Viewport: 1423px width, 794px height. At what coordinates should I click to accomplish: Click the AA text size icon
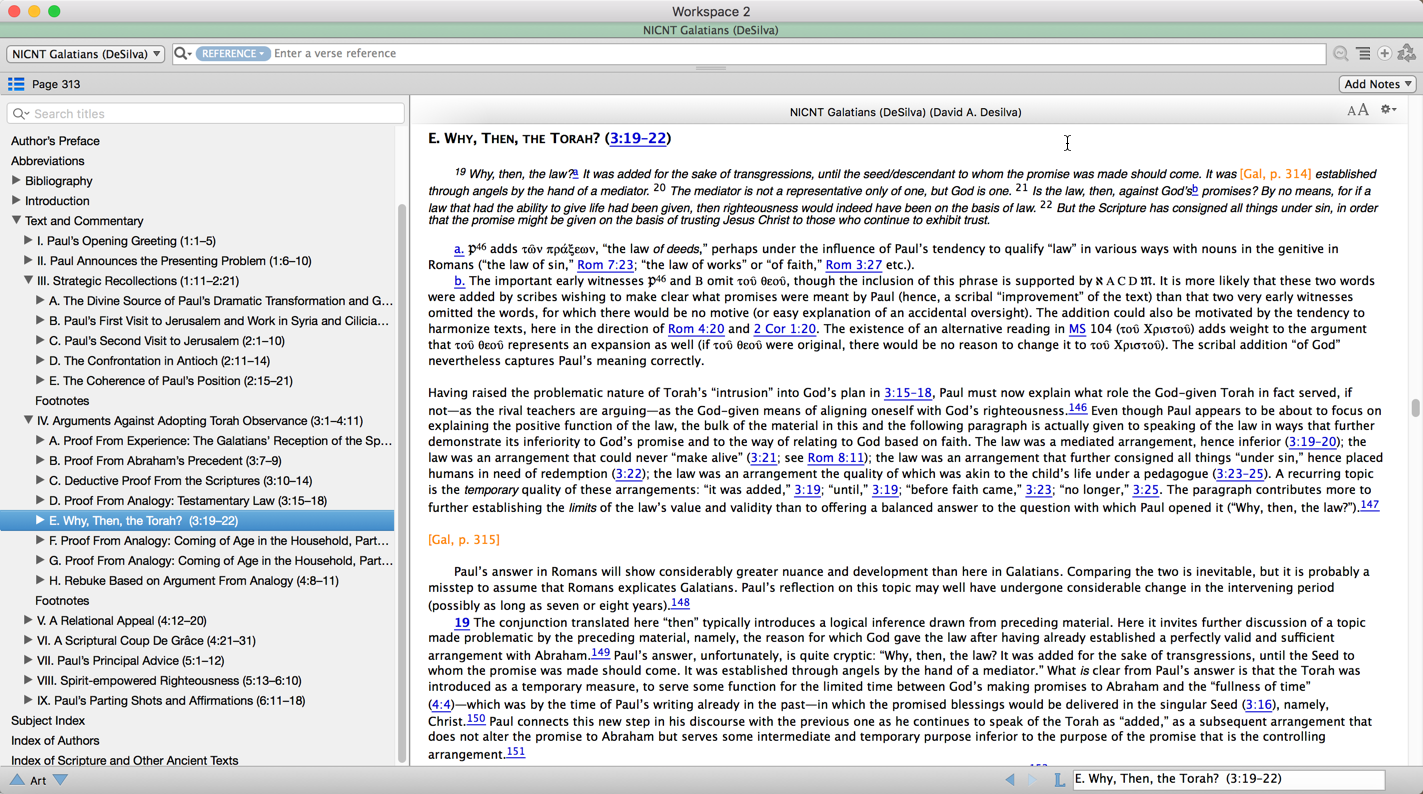click(x=1357, y=110)
